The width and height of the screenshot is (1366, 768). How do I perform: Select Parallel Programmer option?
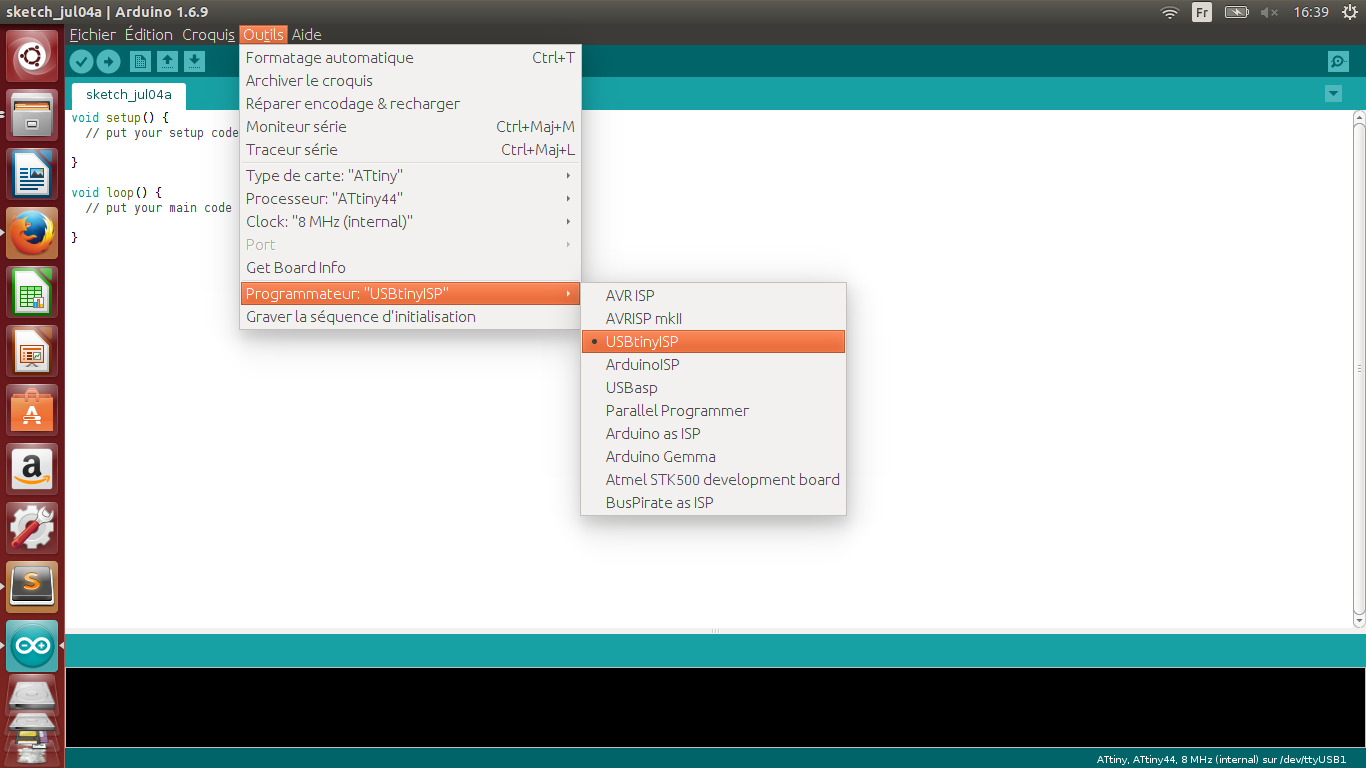[x=714, y=411]
